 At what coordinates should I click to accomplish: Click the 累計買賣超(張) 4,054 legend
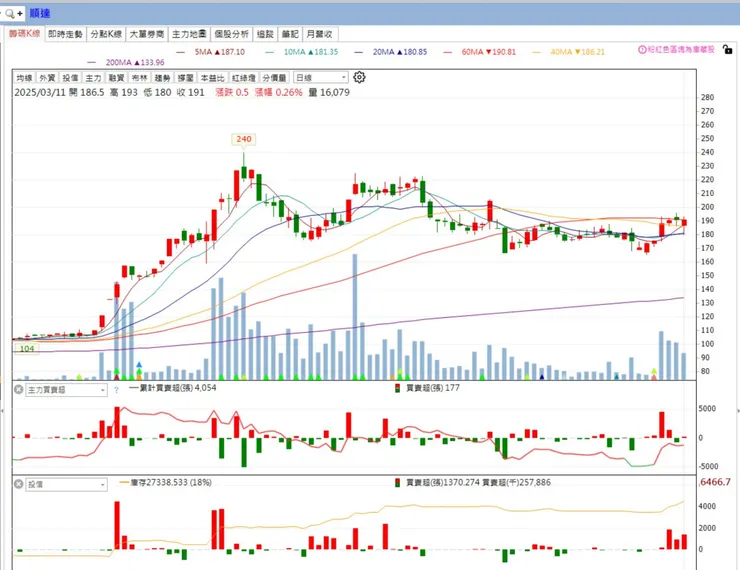pyautogui.click(x=172, y=388)
